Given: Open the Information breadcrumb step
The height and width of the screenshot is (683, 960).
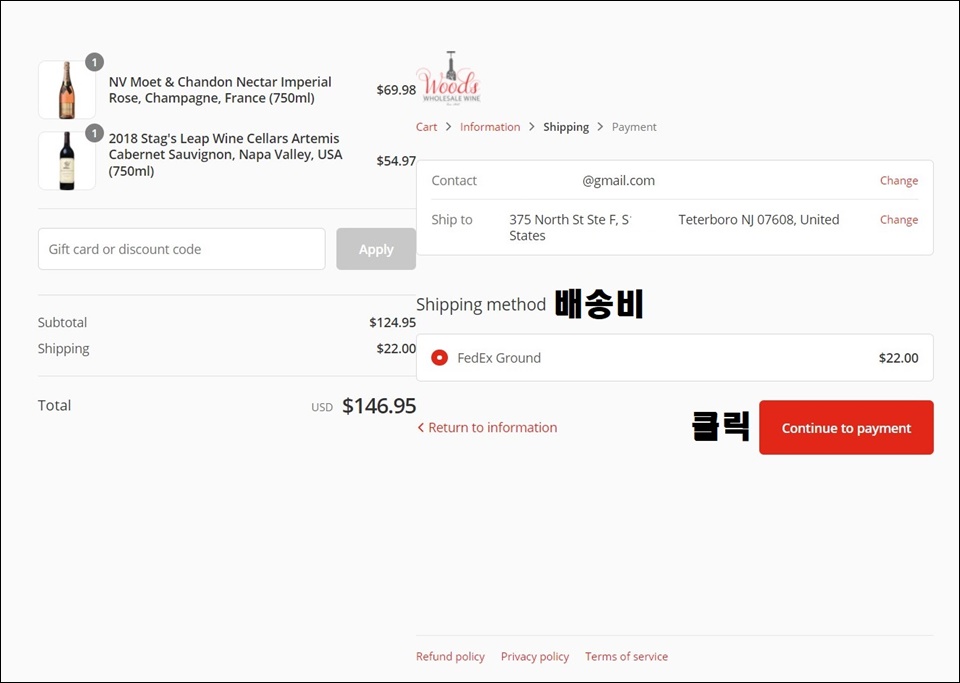Looking at the screenshot, I should point(490,127).
